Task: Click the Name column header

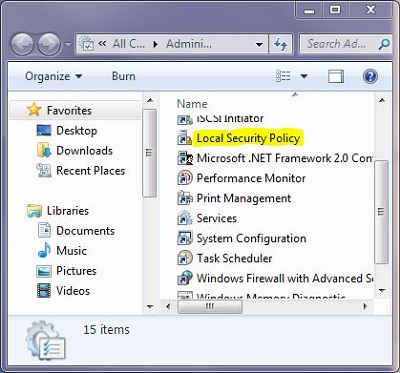Action: click(x=192, y=104)
